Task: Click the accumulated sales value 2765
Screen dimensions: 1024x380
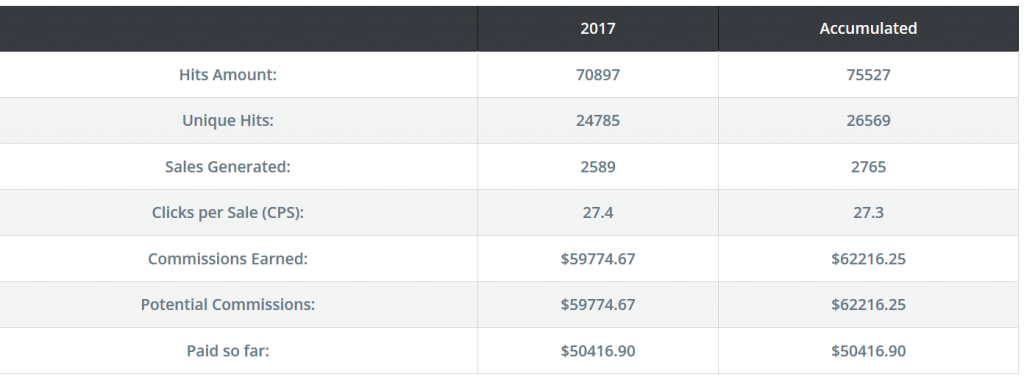Action: click(x=868, y=166)
